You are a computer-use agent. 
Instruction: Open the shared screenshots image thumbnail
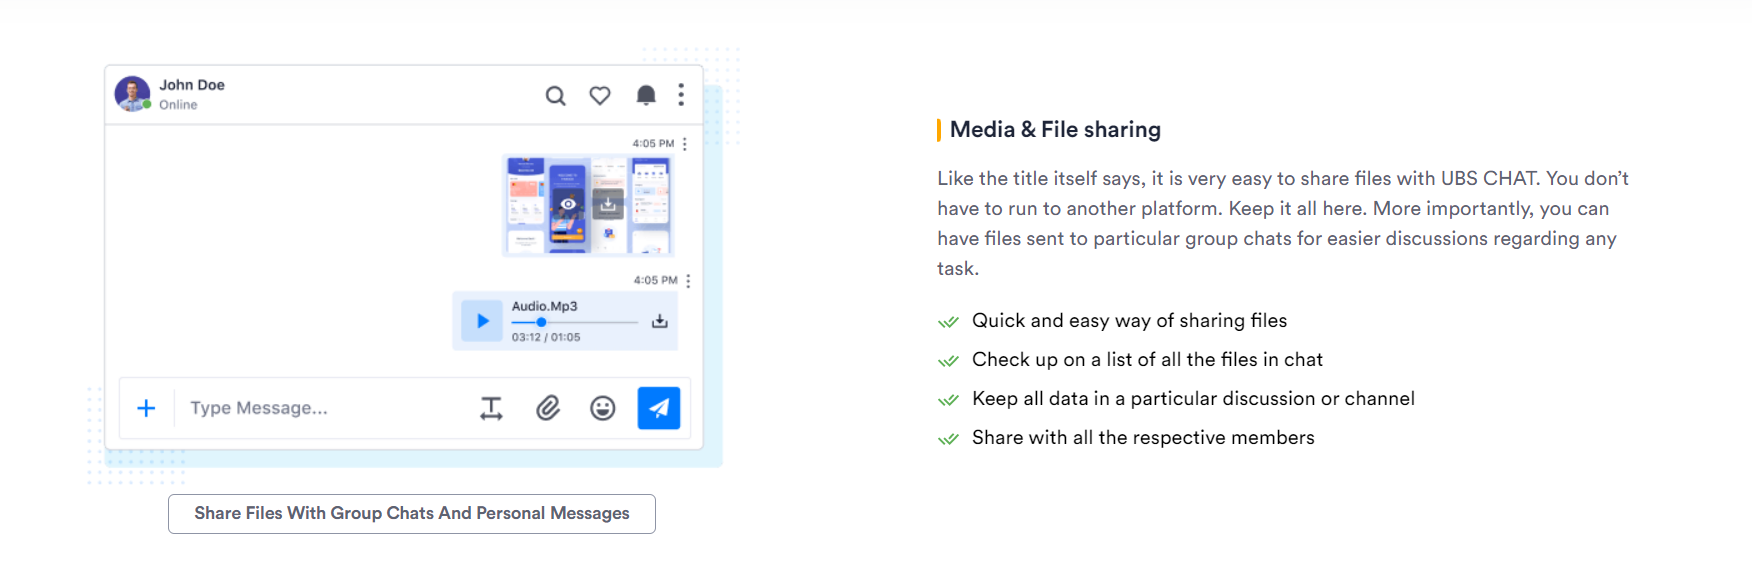click(x=588, y=205)
